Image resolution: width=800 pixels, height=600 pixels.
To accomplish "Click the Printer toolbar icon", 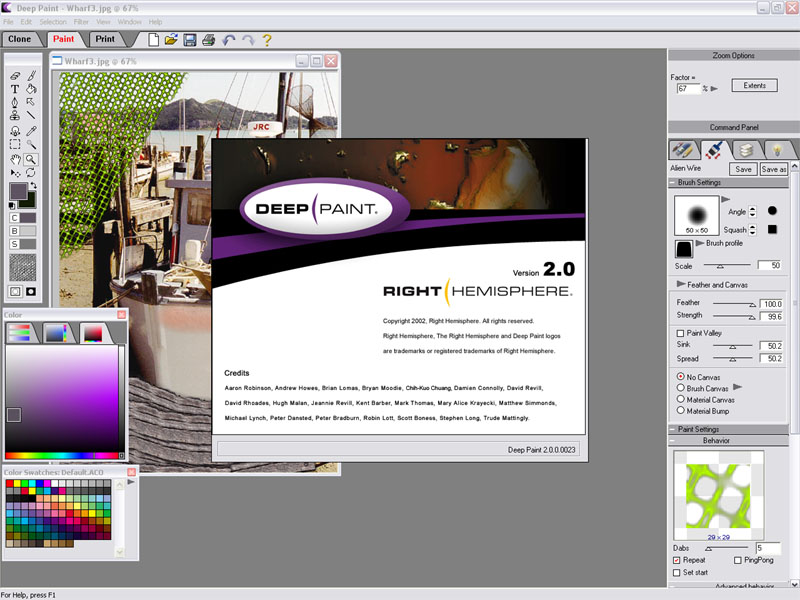I will [x=208, y=40].
